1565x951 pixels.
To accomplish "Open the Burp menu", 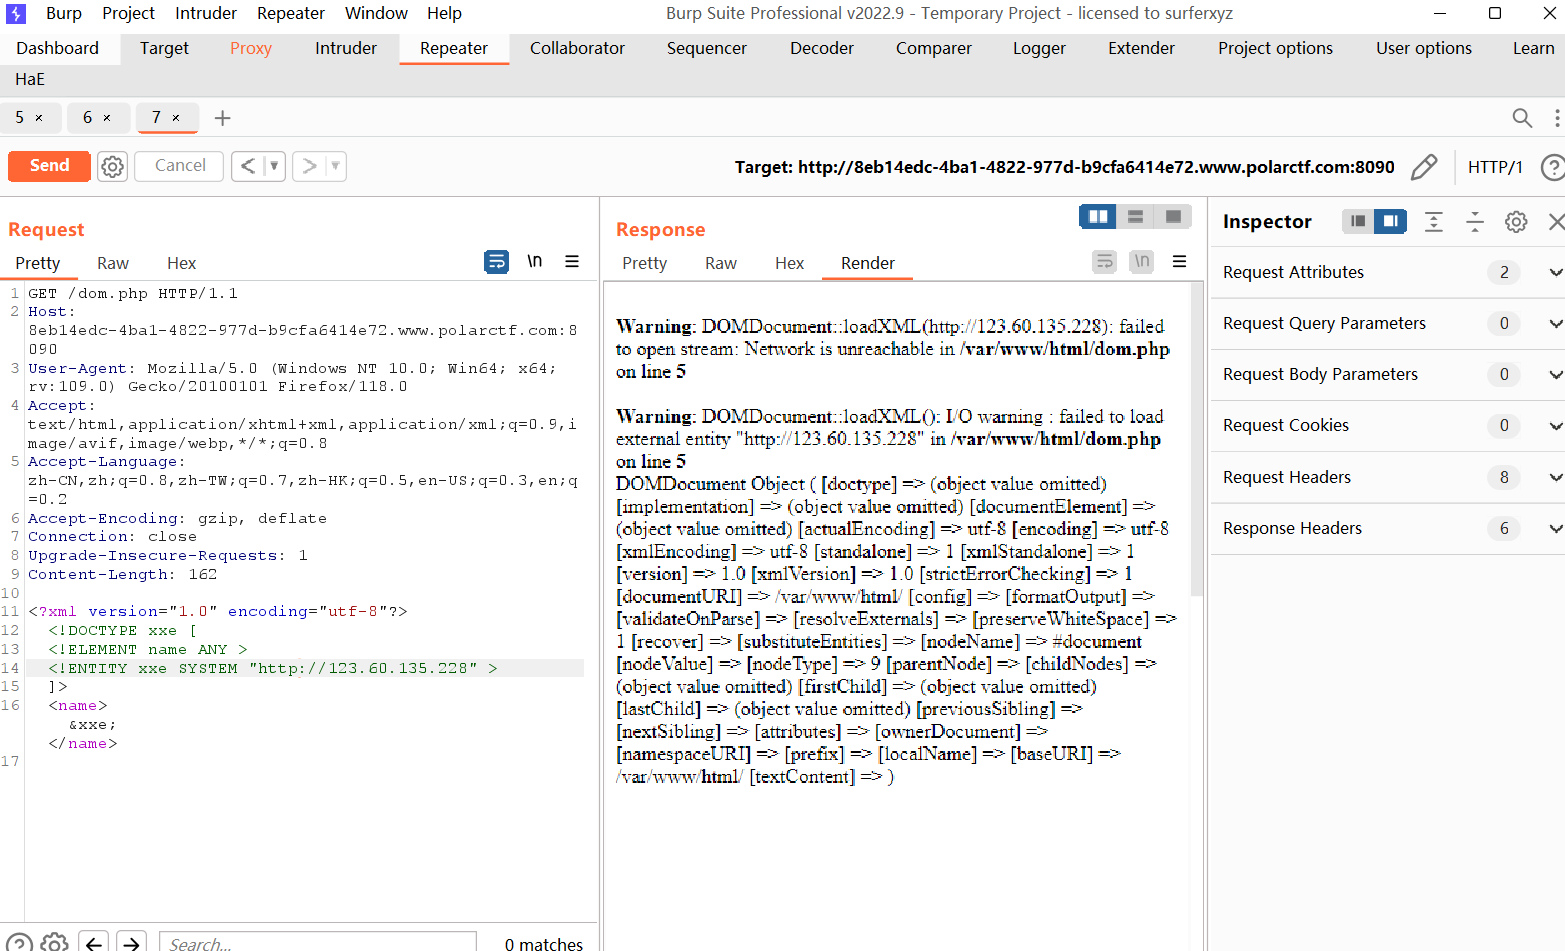I will coord(64,13).
